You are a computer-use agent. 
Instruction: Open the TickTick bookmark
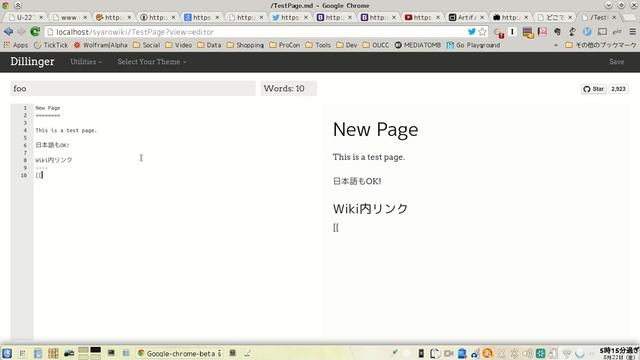coord(51,45)
